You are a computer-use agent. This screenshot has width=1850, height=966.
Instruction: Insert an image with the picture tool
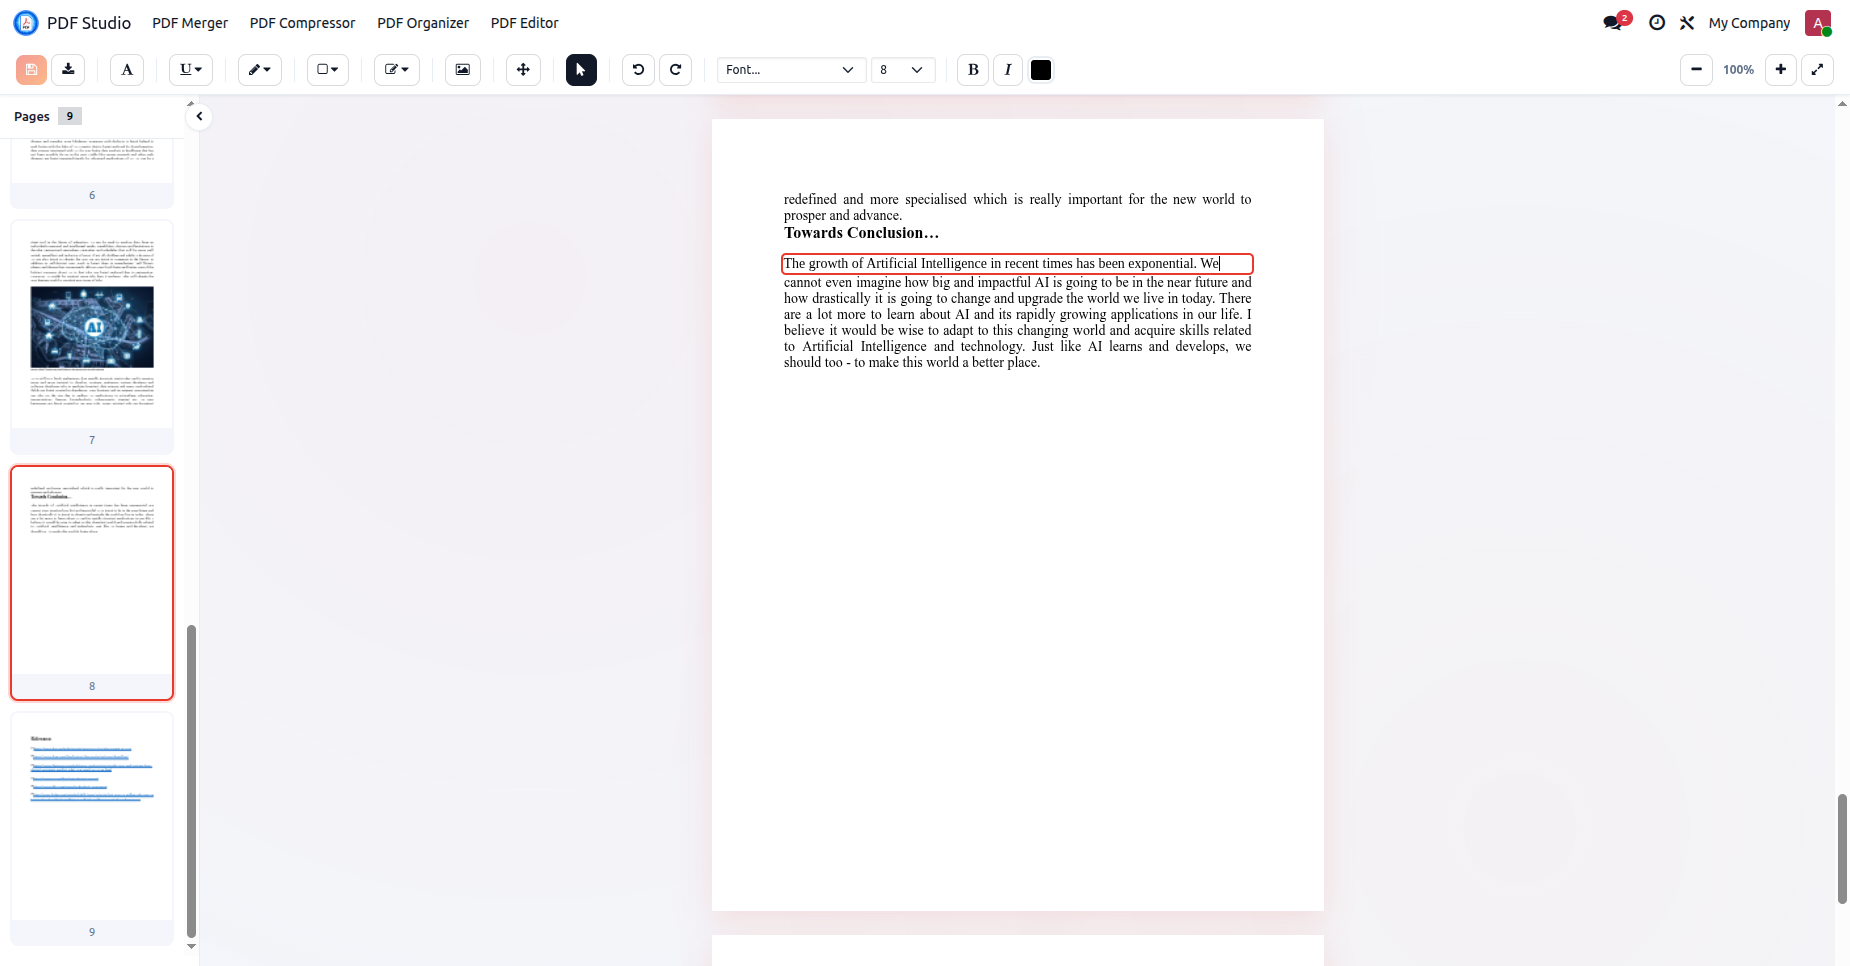[463, 70]
